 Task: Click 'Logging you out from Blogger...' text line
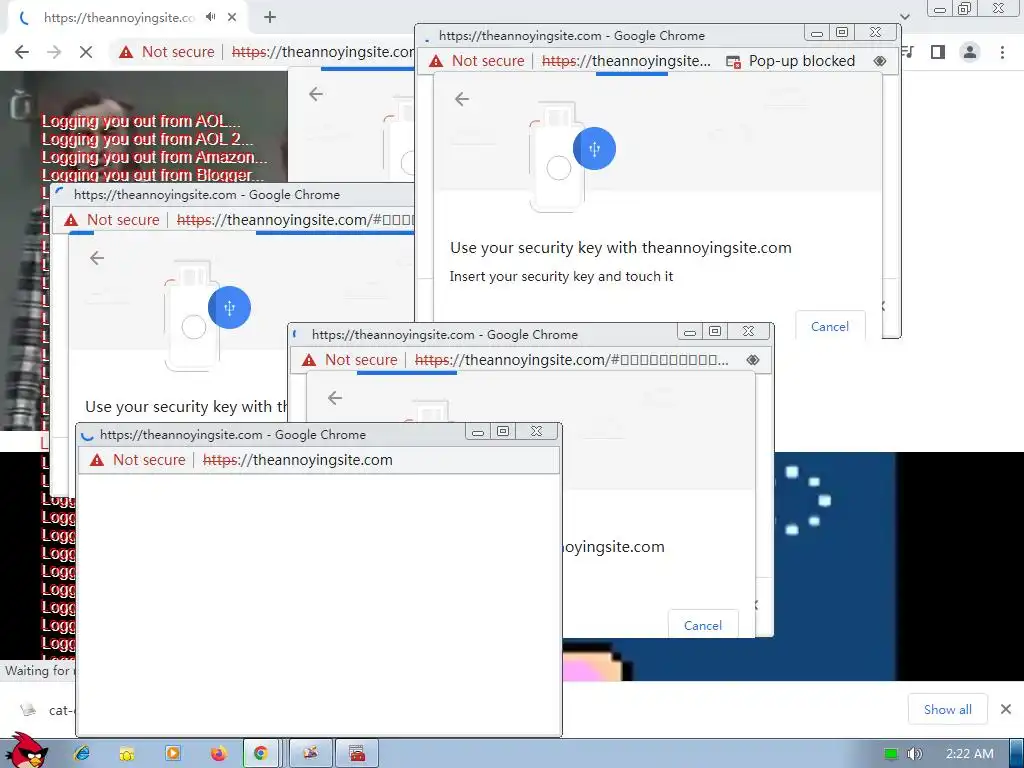(x=153, y=174)
